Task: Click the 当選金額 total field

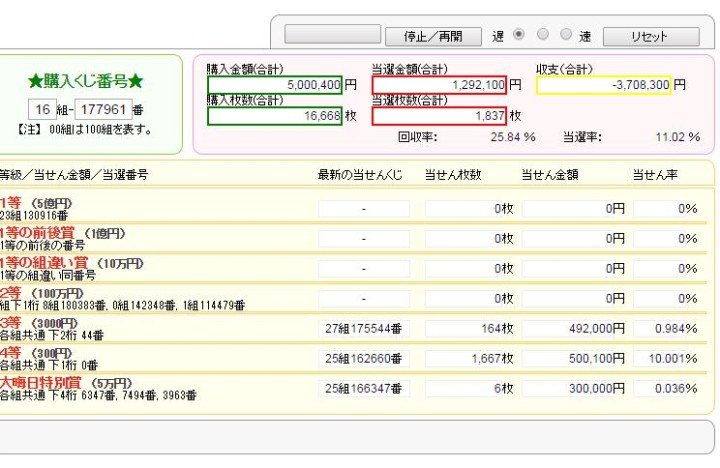Action: tap(440, 85)
